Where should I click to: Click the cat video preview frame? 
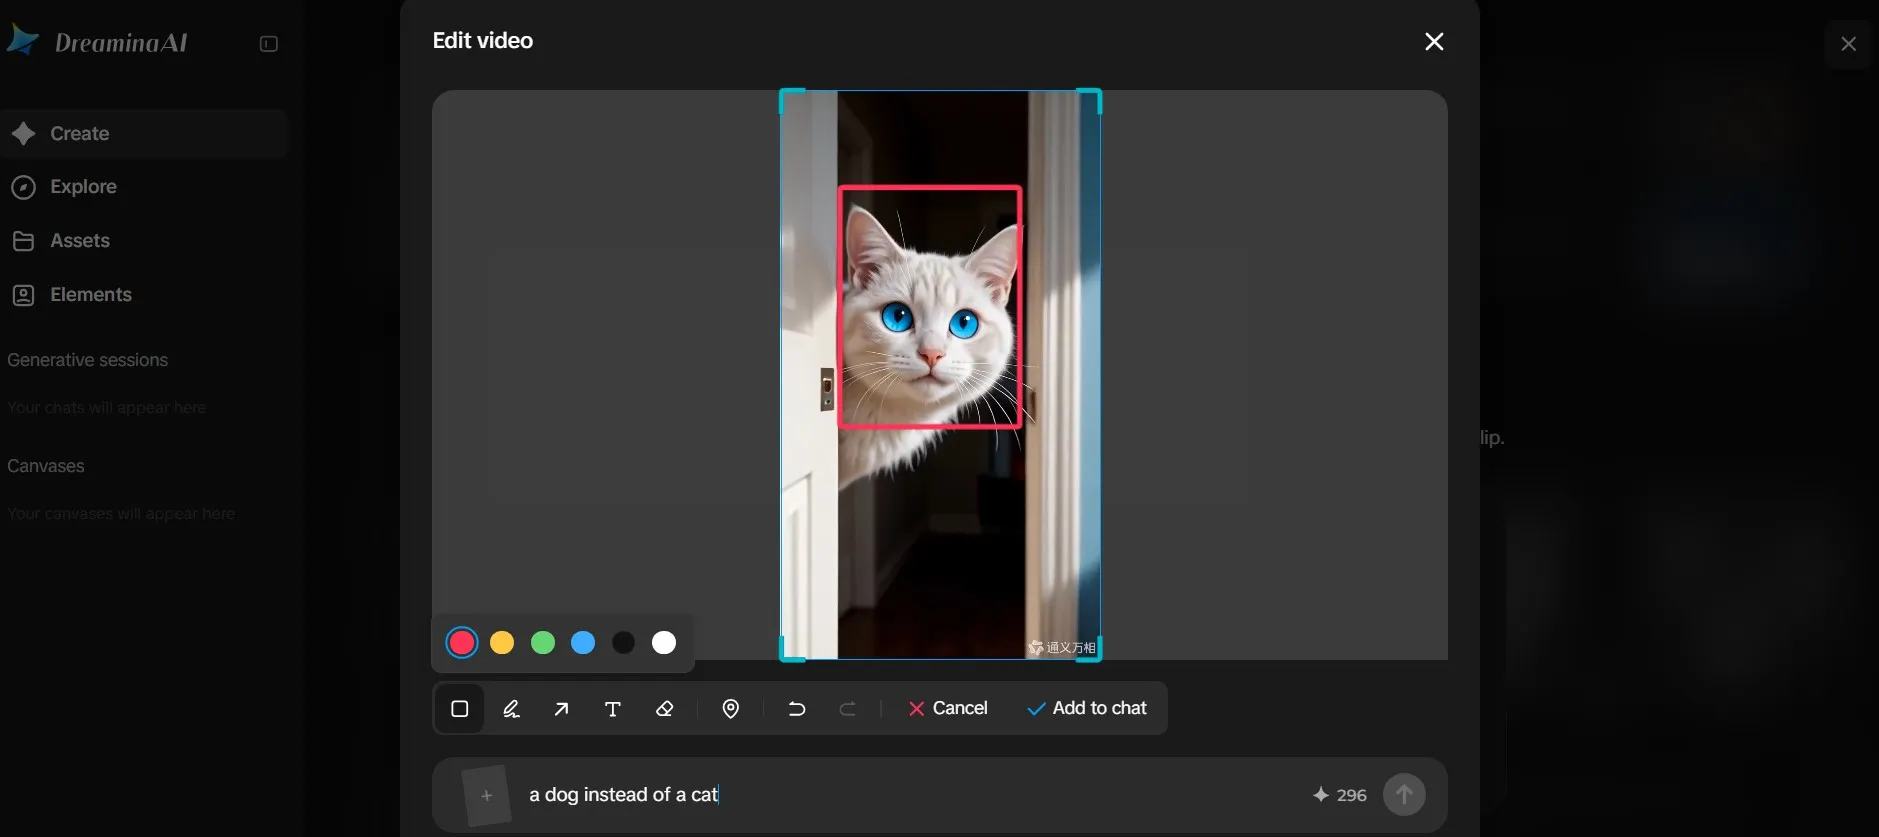coord(940,375)
